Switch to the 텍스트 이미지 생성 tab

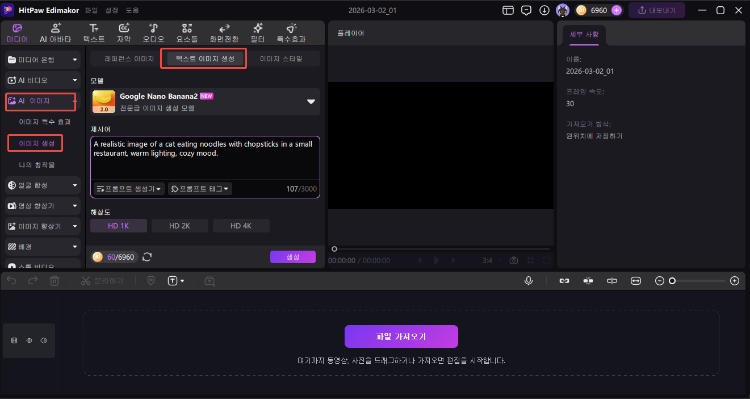pyautogui.click(x=204, y=59)
